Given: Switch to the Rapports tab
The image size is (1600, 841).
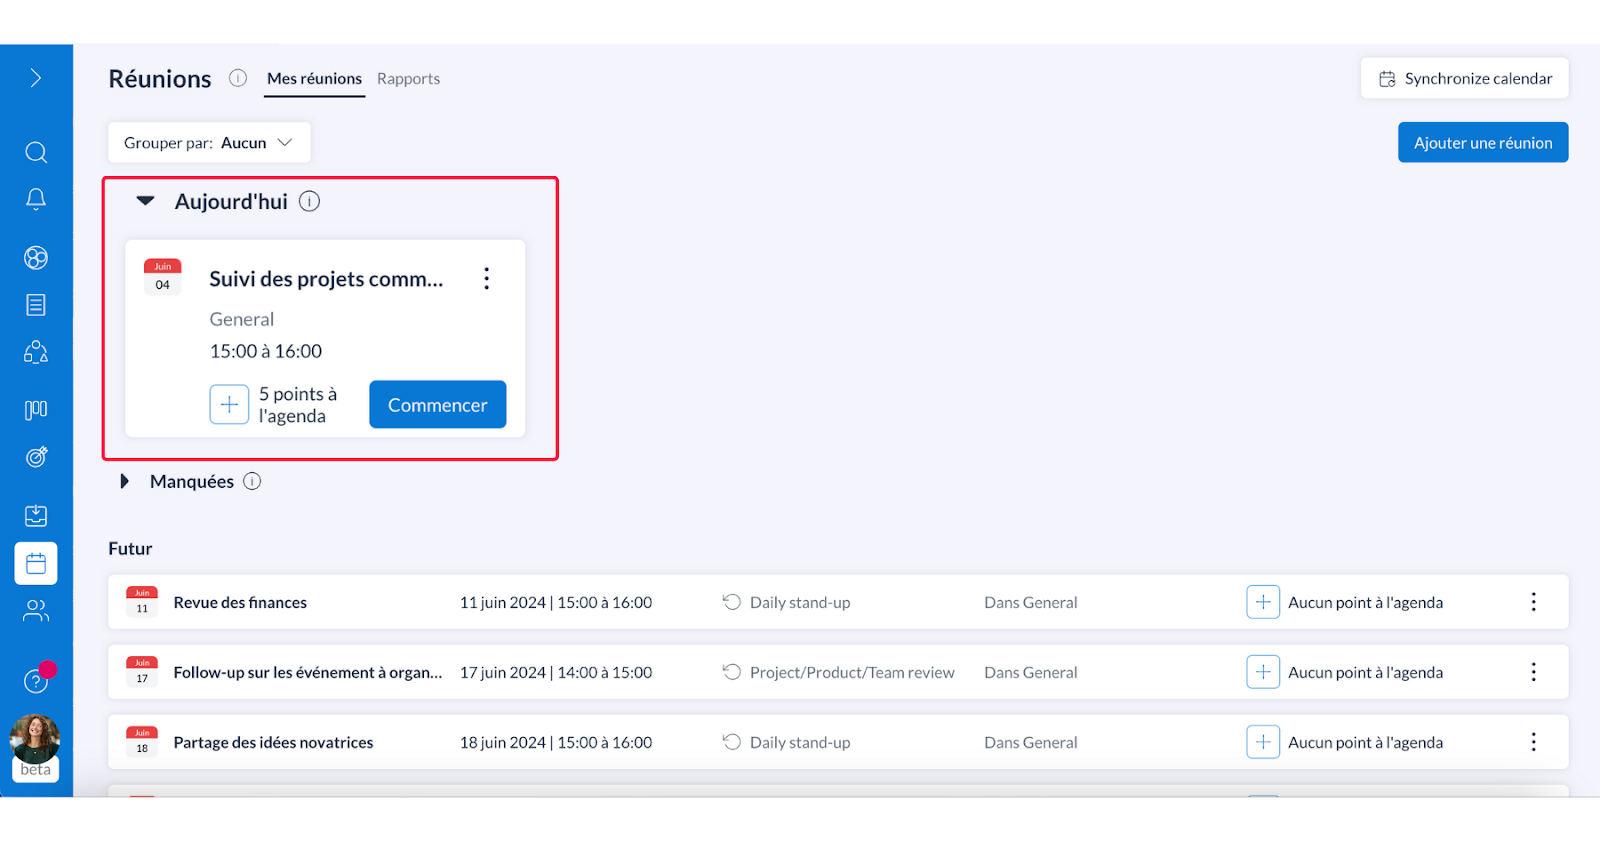Looking at the screenshot, I should point(408,78).
